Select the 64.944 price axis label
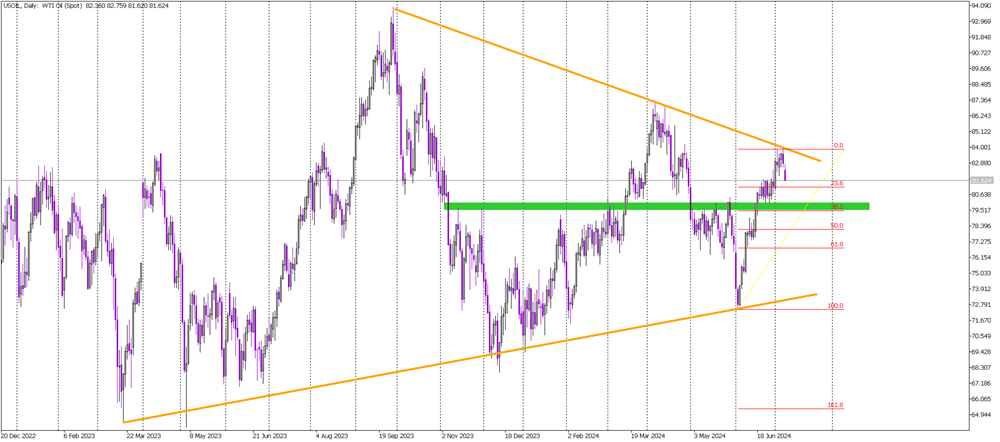The width and height of the screenshot is (1000, 442). click(980, 415)
